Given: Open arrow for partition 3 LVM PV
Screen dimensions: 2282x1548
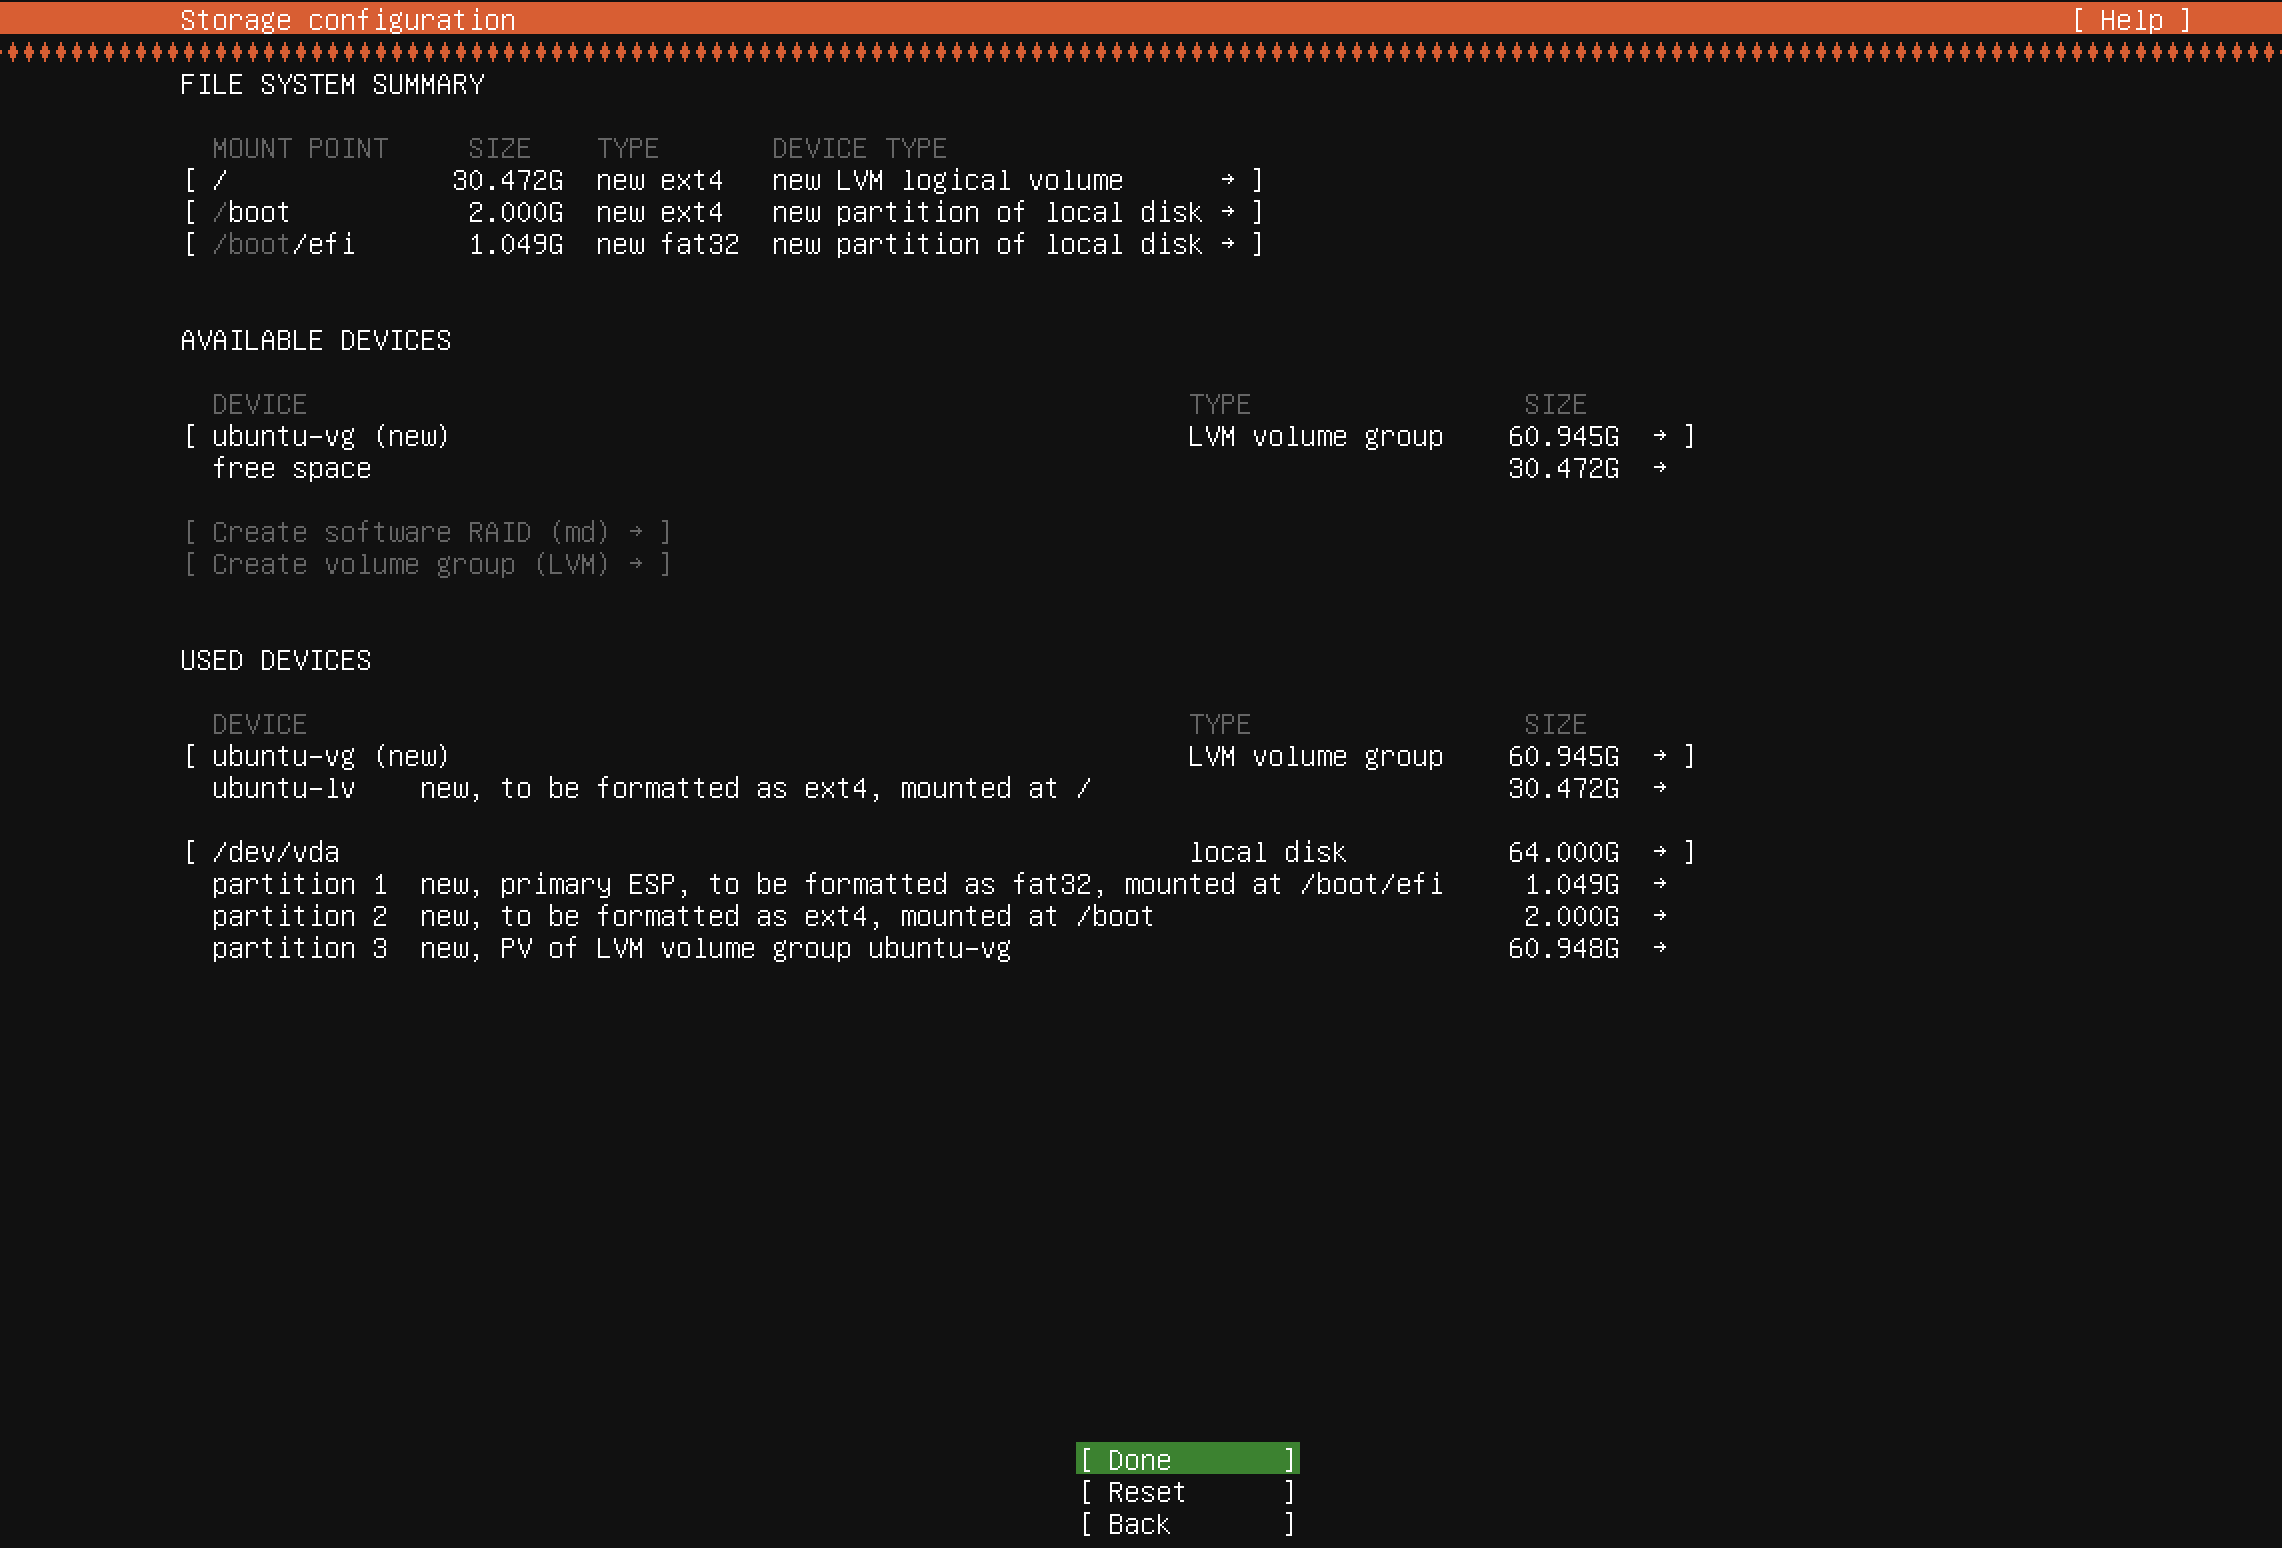Looking at the screenshot, I should point(1660,948).
